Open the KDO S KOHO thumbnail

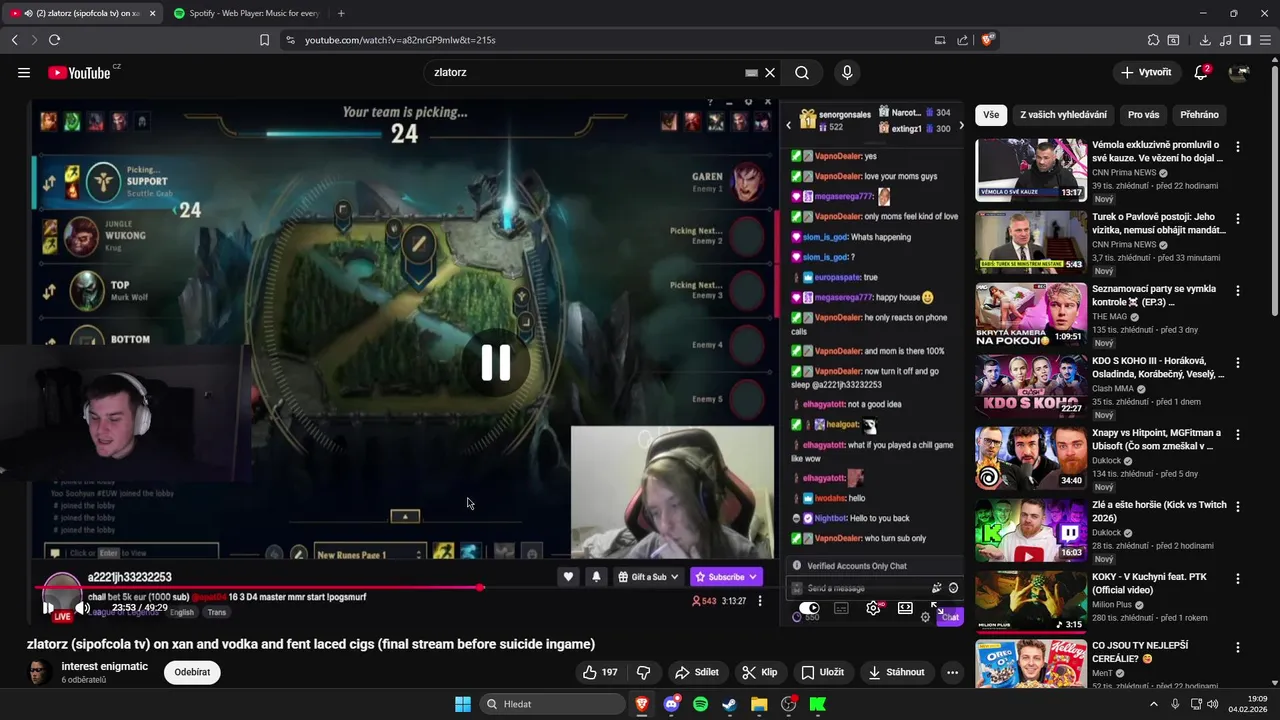point(1031,386)
